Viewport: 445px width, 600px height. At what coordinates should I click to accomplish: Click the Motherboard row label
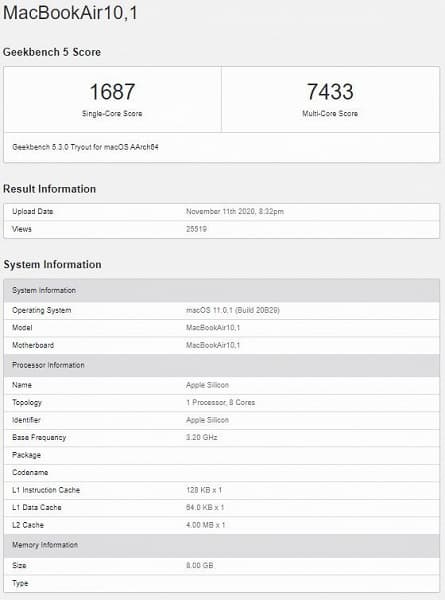click(33, 346)
